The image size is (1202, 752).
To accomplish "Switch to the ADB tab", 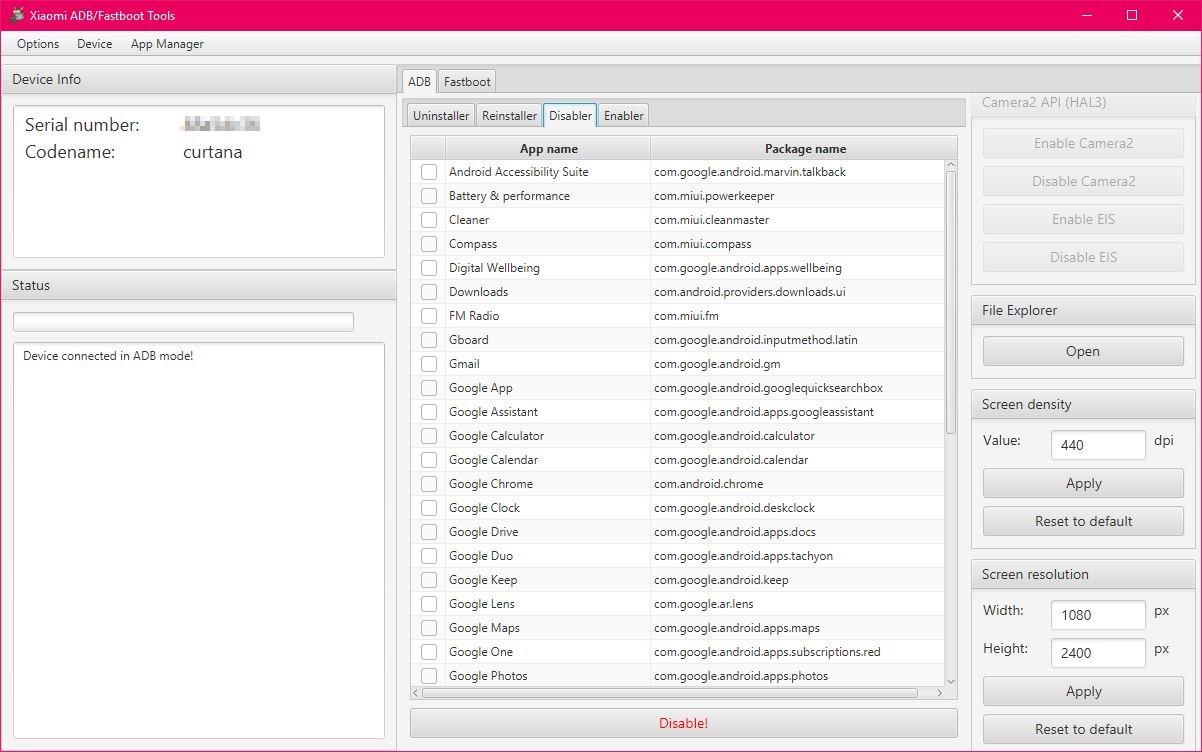I will click(x=419, y=81).
